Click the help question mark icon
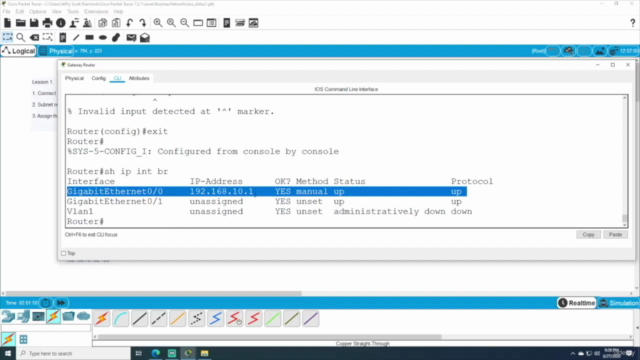640x360 pixels. (x=632, y=23)
